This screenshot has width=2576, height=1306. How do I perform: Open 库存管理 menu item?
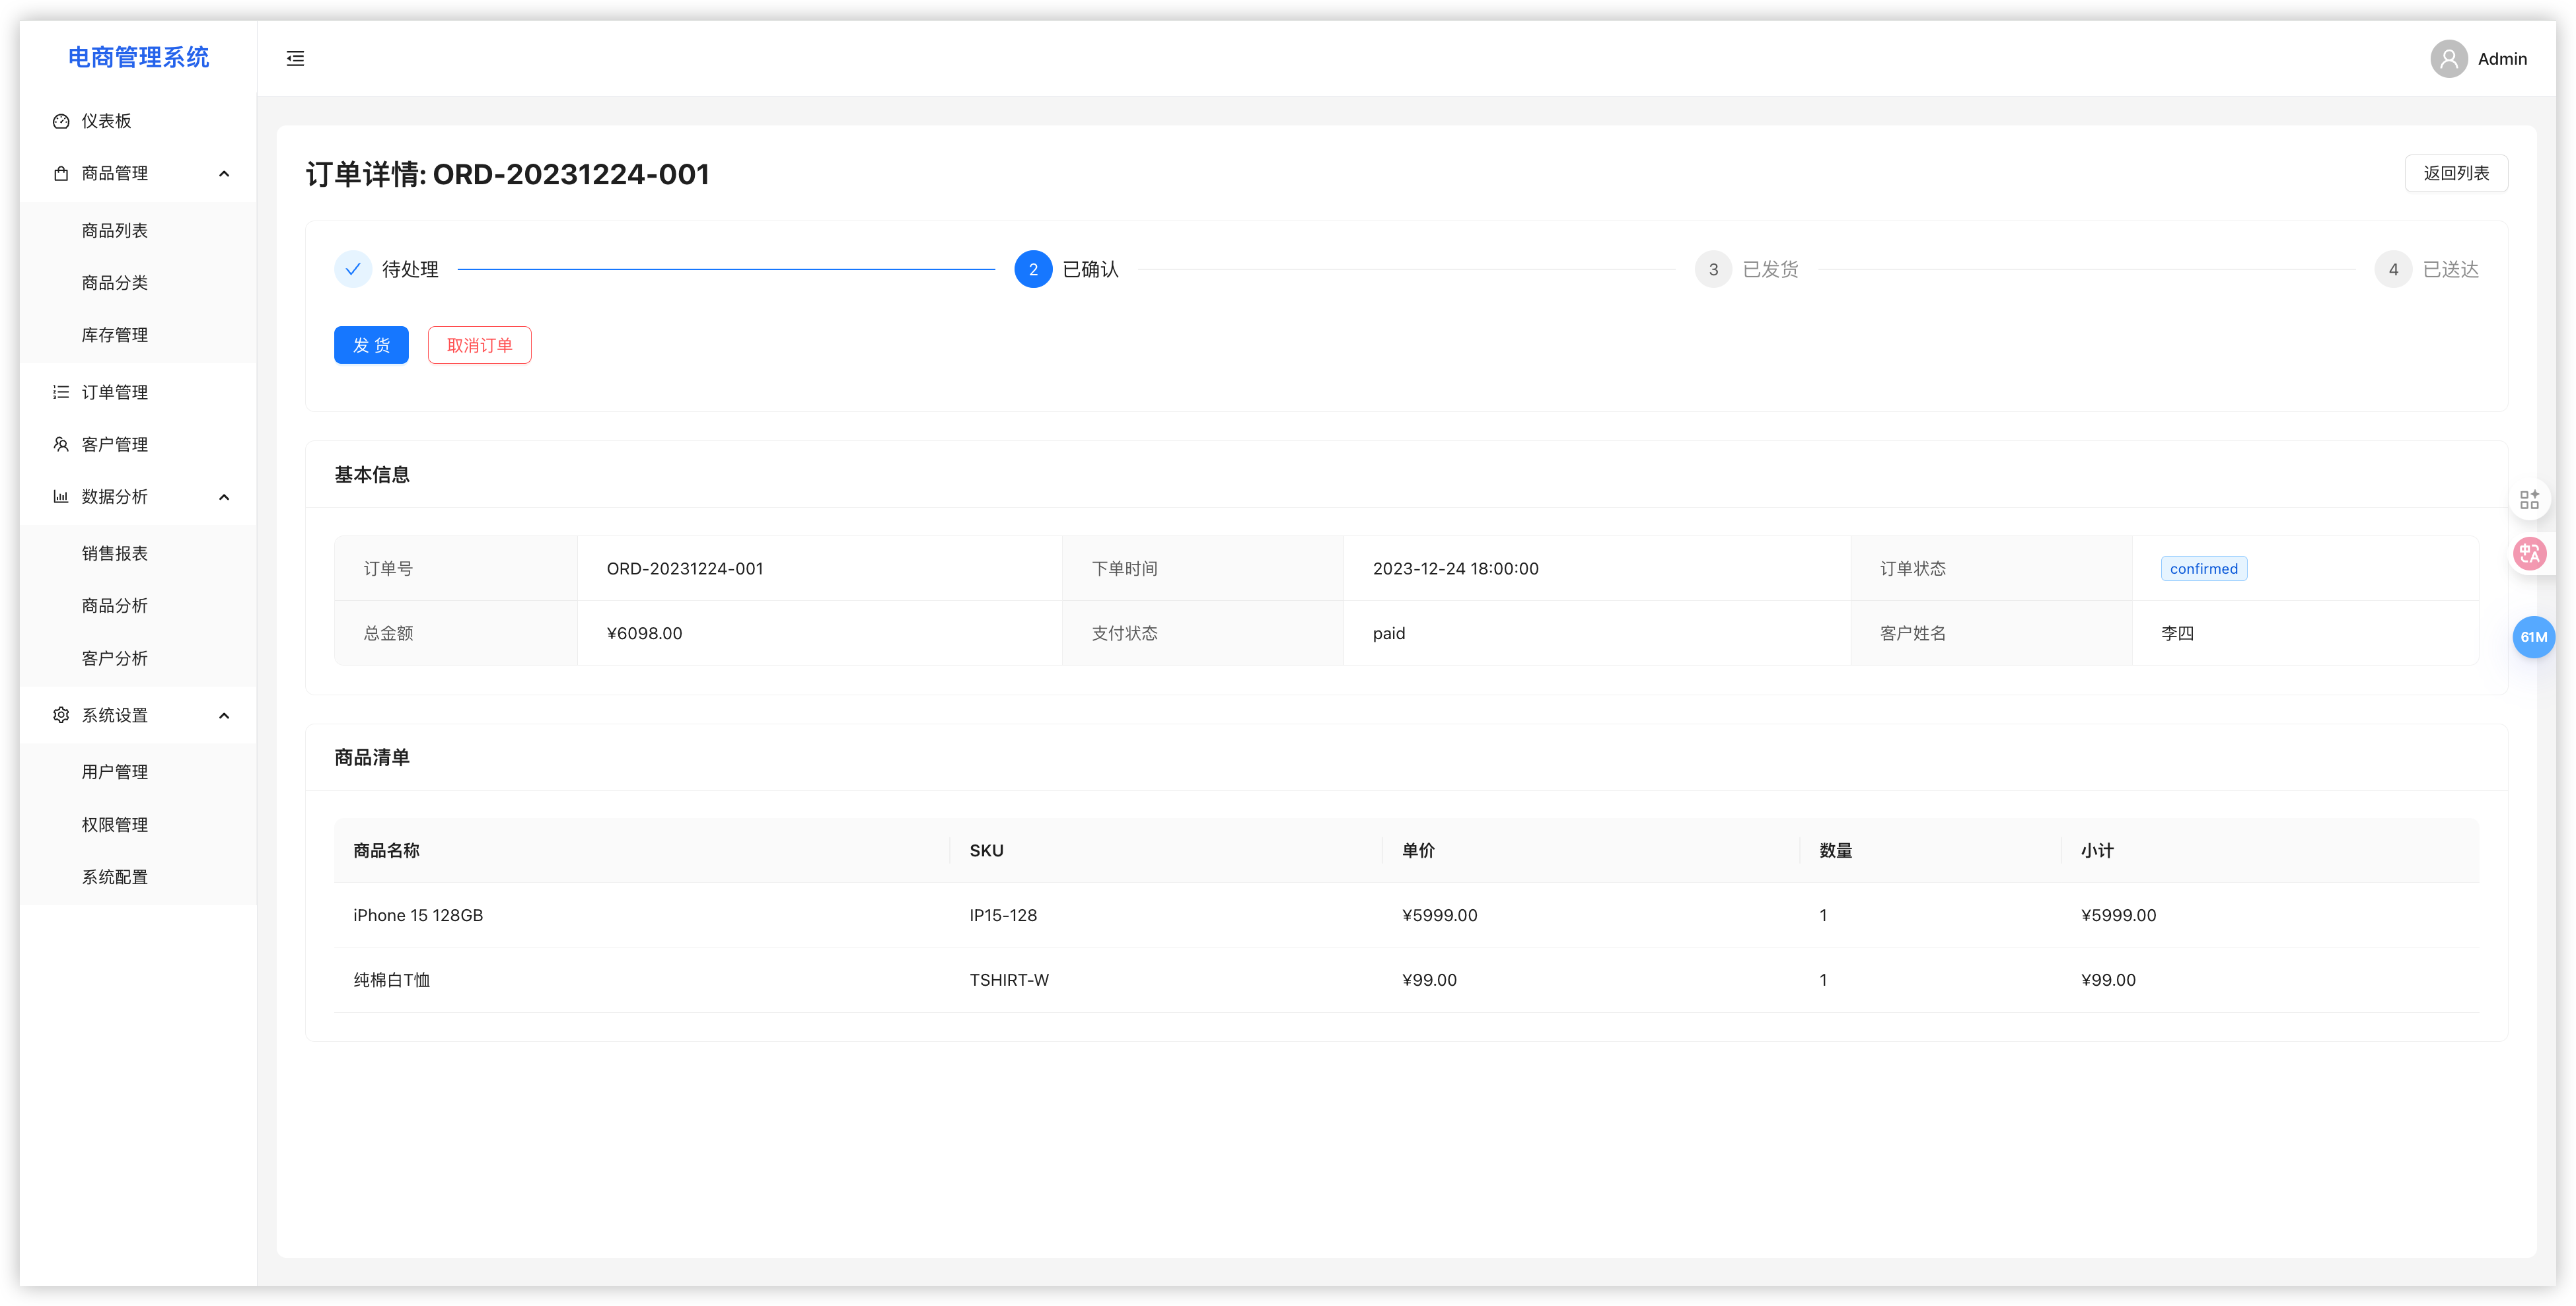pyautogui.click(x=115, y=335)
